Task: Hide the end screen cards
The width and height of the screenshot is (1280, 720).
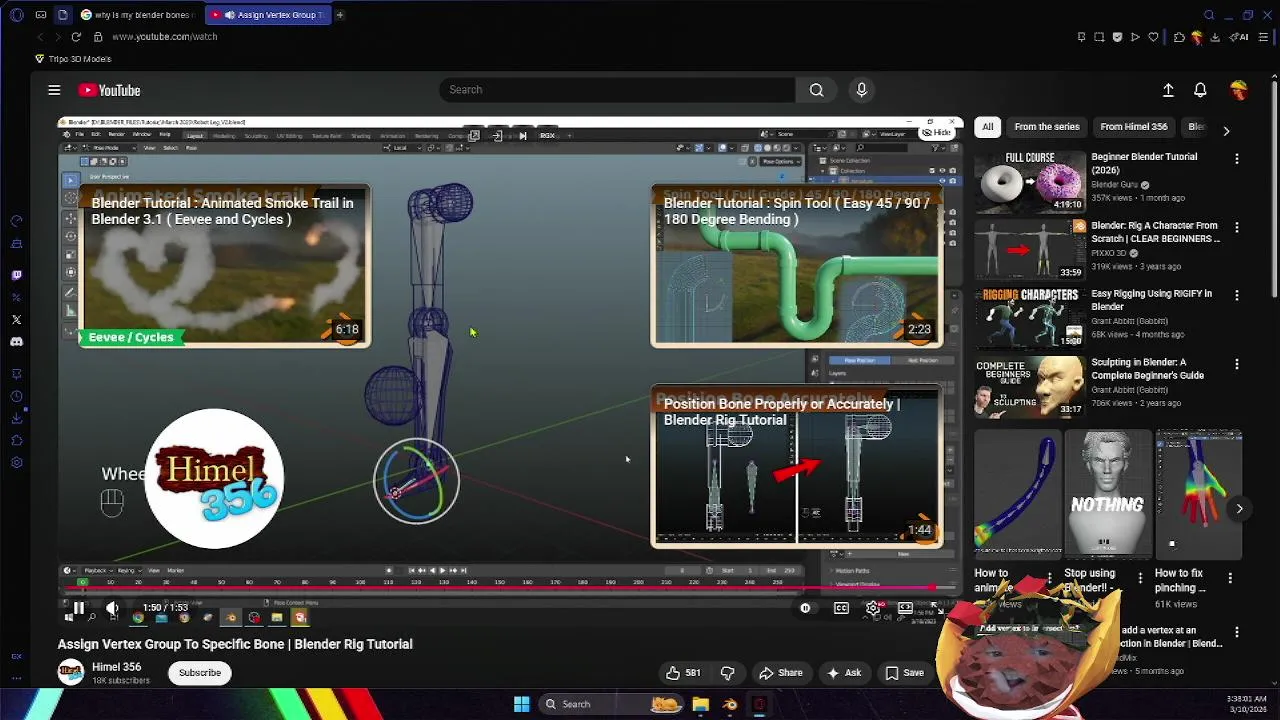Action: pos(937,132)
